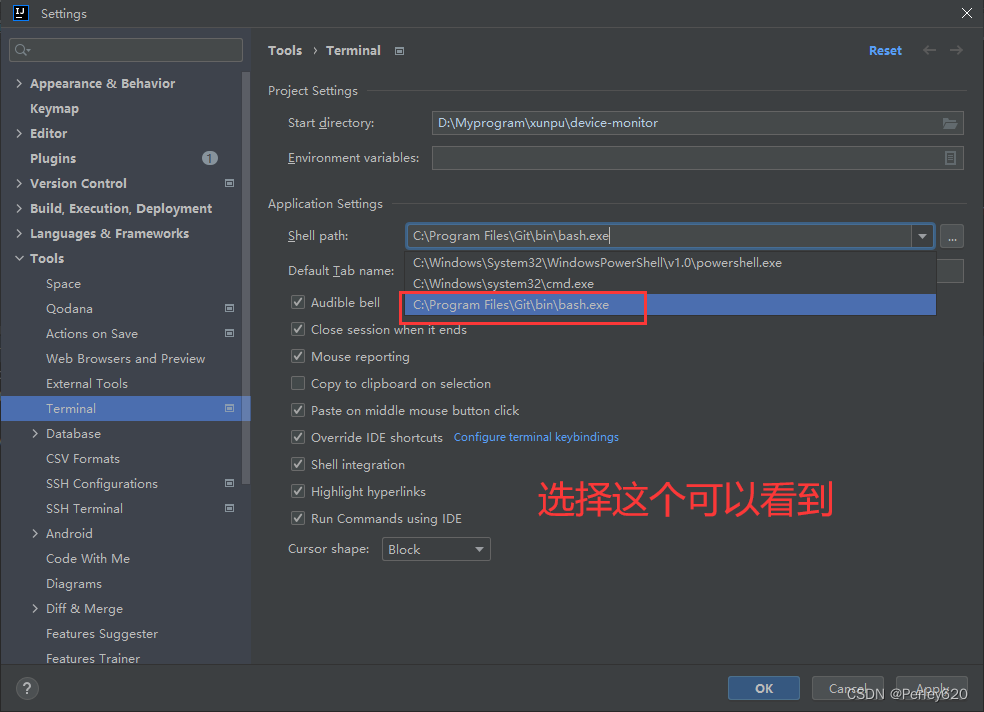The height and width of the screenshot is (712, 984).
Task: Browse for Start directory with folder icon
Action: (950, 123)
